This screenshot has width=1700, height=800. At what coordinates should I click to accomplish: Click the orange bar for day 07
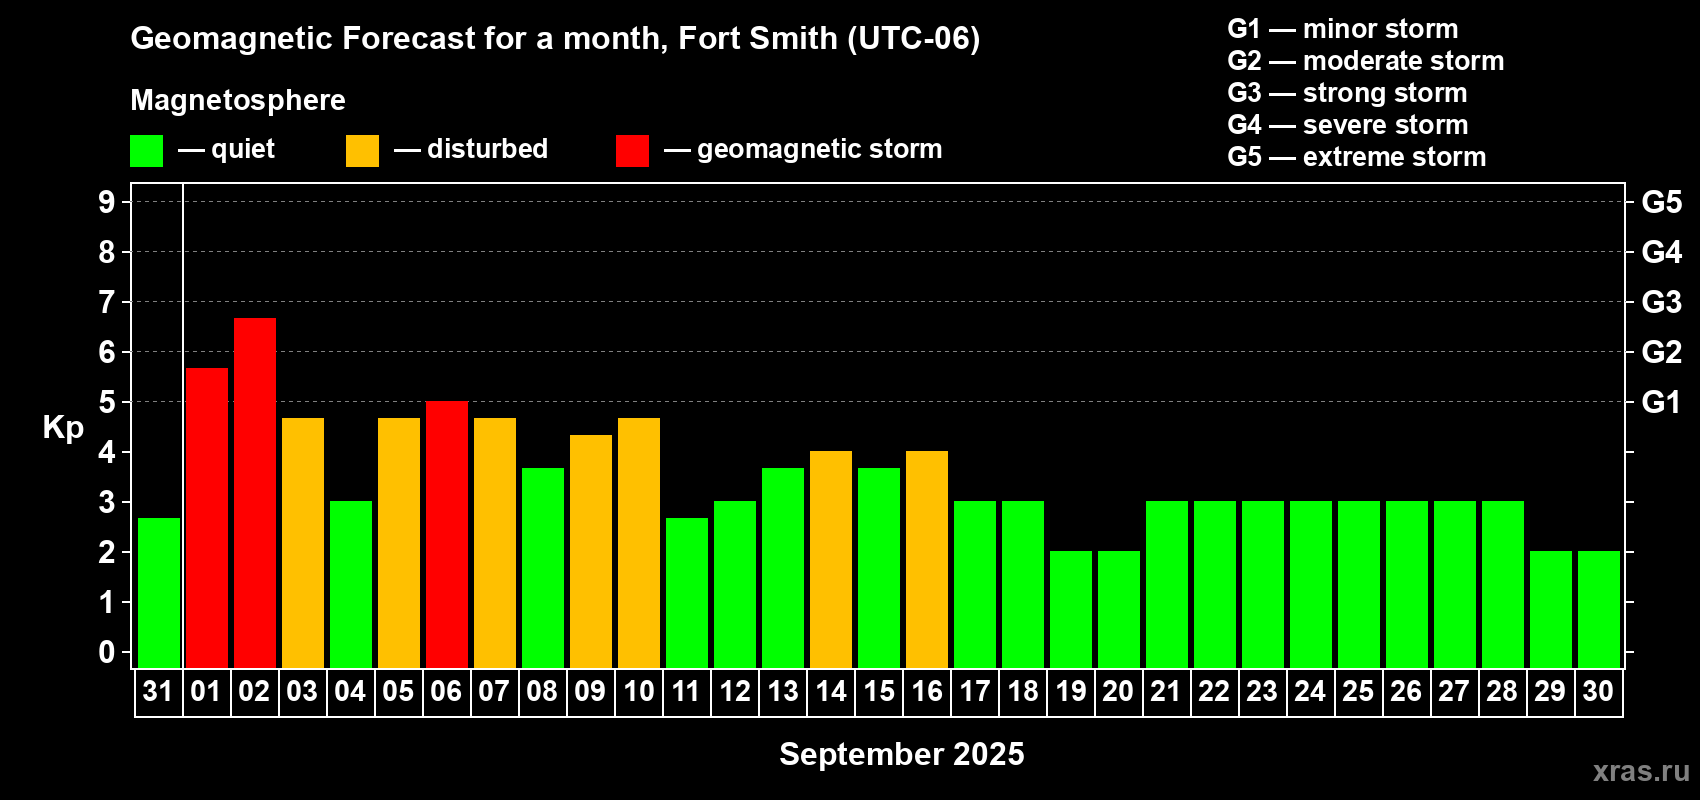pos(495,543)
